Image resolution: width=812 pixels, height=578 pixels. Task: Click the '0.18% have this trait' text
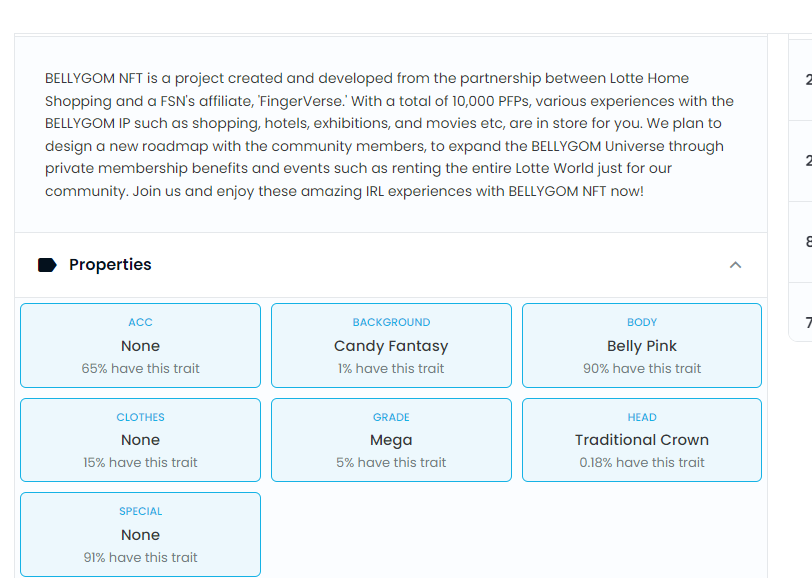point(642,463)
